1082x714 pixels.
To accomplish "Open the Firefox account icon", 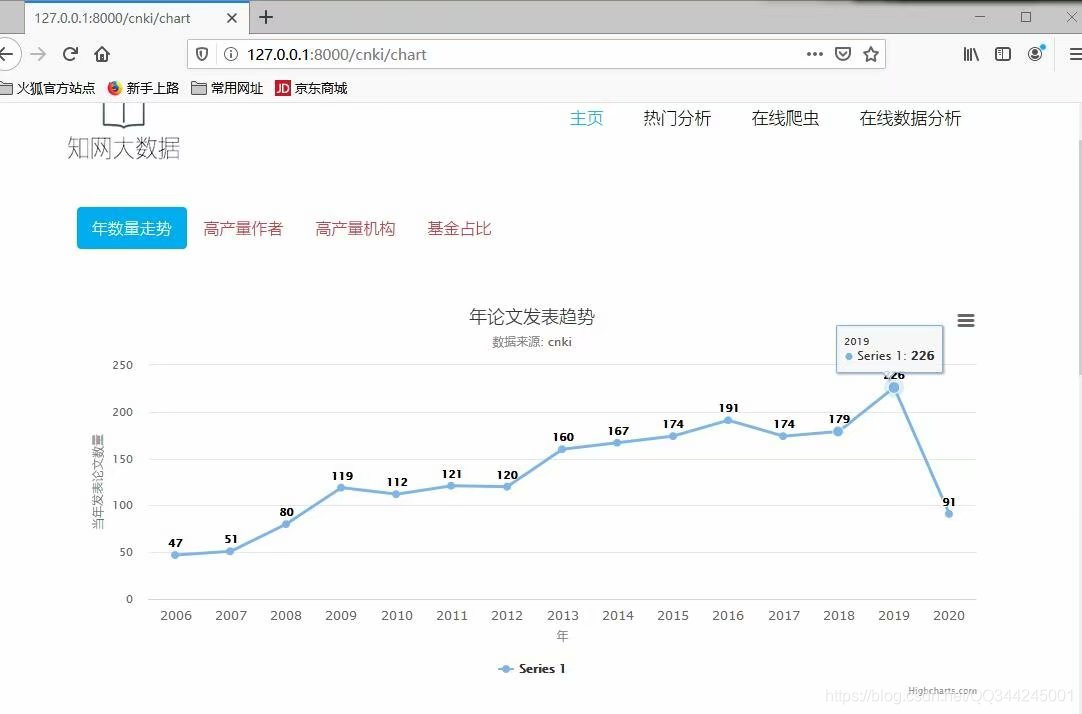I will [1036, 54].
